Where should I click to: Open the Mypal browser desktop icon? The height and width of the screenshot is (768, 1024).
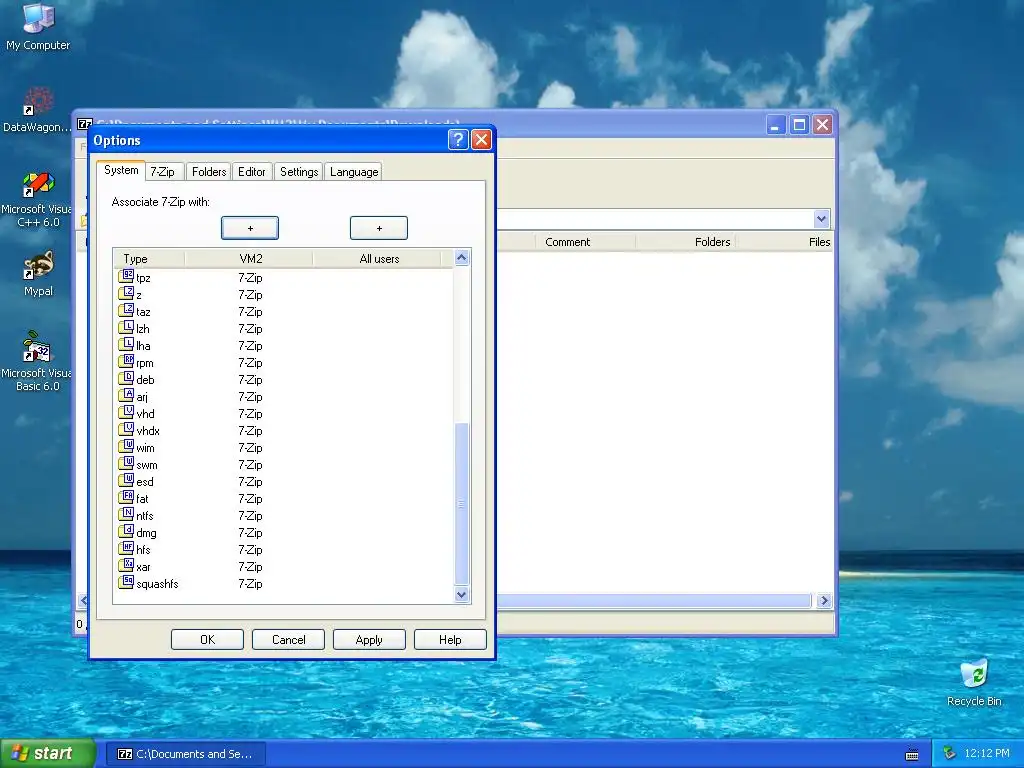coord(38,273)
